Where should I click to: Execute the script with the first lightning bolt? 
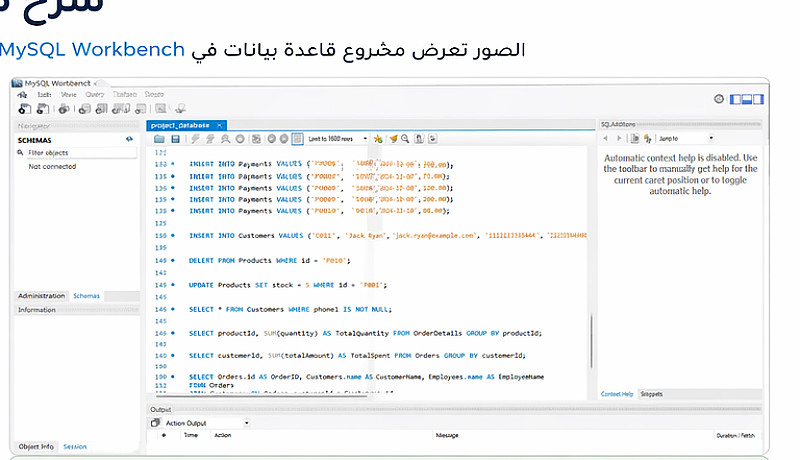click(x=195, y=139)
